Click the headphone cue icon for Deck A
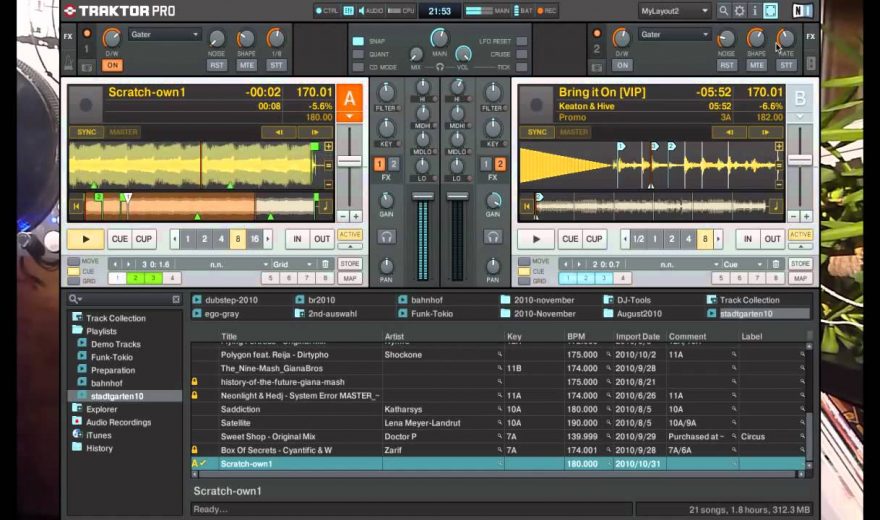This screenshot has height=520, width=880. tap(386, 237)
